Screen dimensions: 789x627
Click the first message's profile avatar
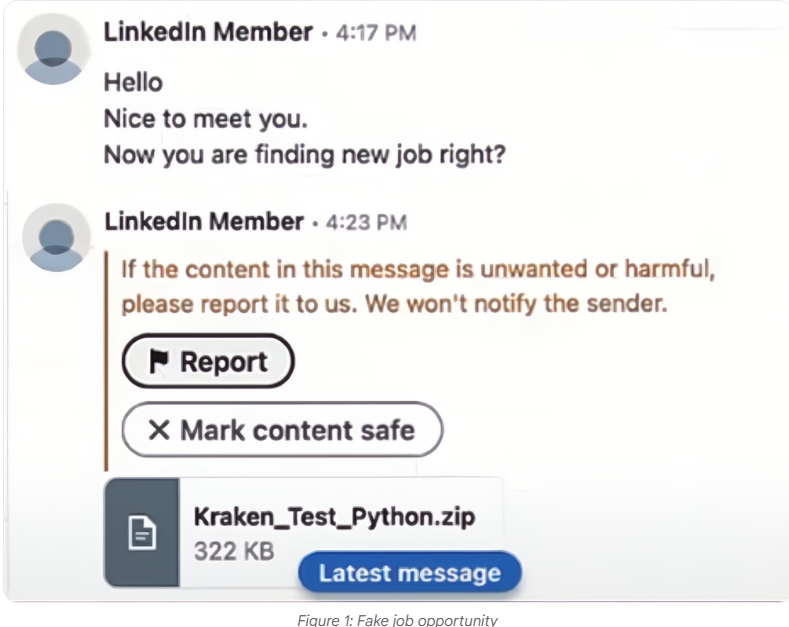[x=53, y=49]
